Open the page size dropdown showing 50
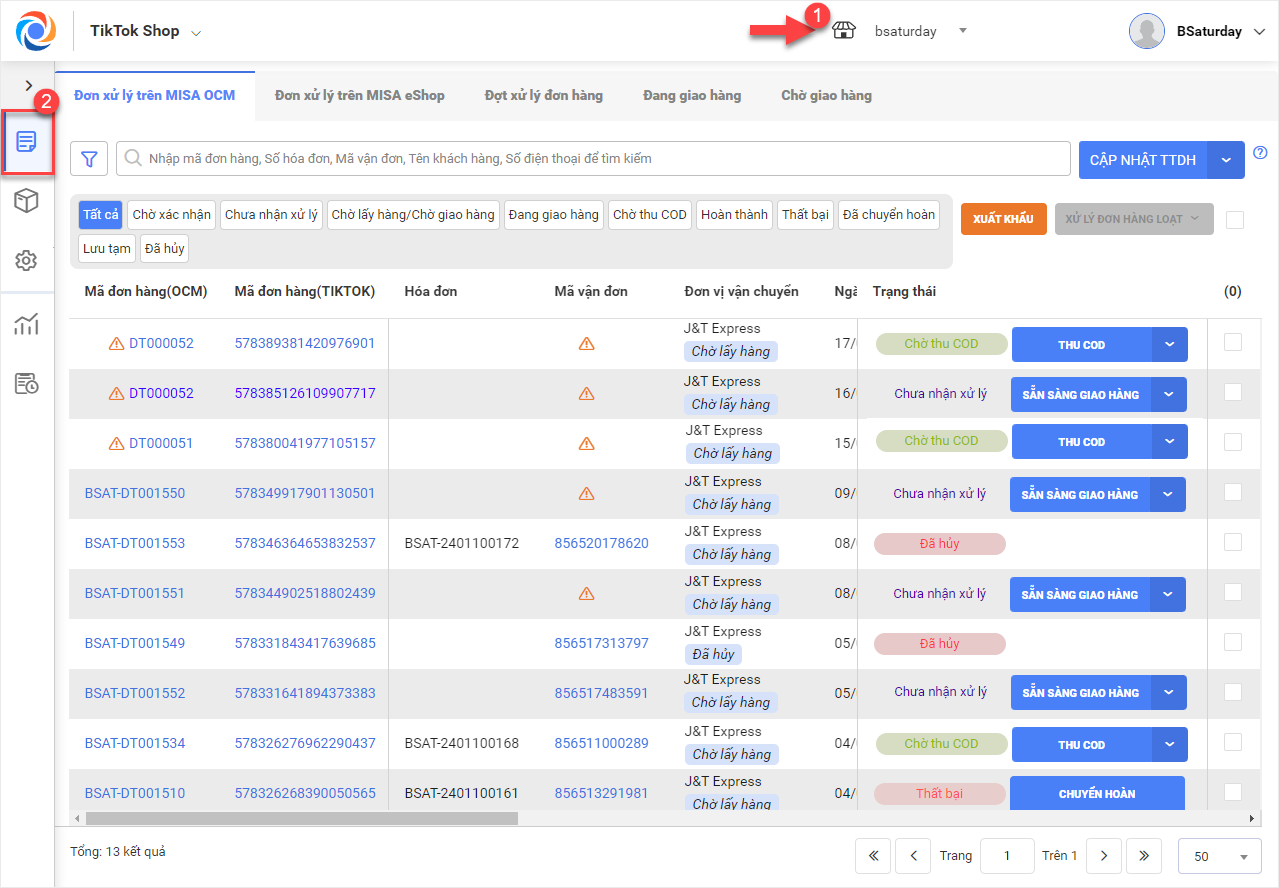The height and width of the screenshot is (888, 1279). [1220, 856]
